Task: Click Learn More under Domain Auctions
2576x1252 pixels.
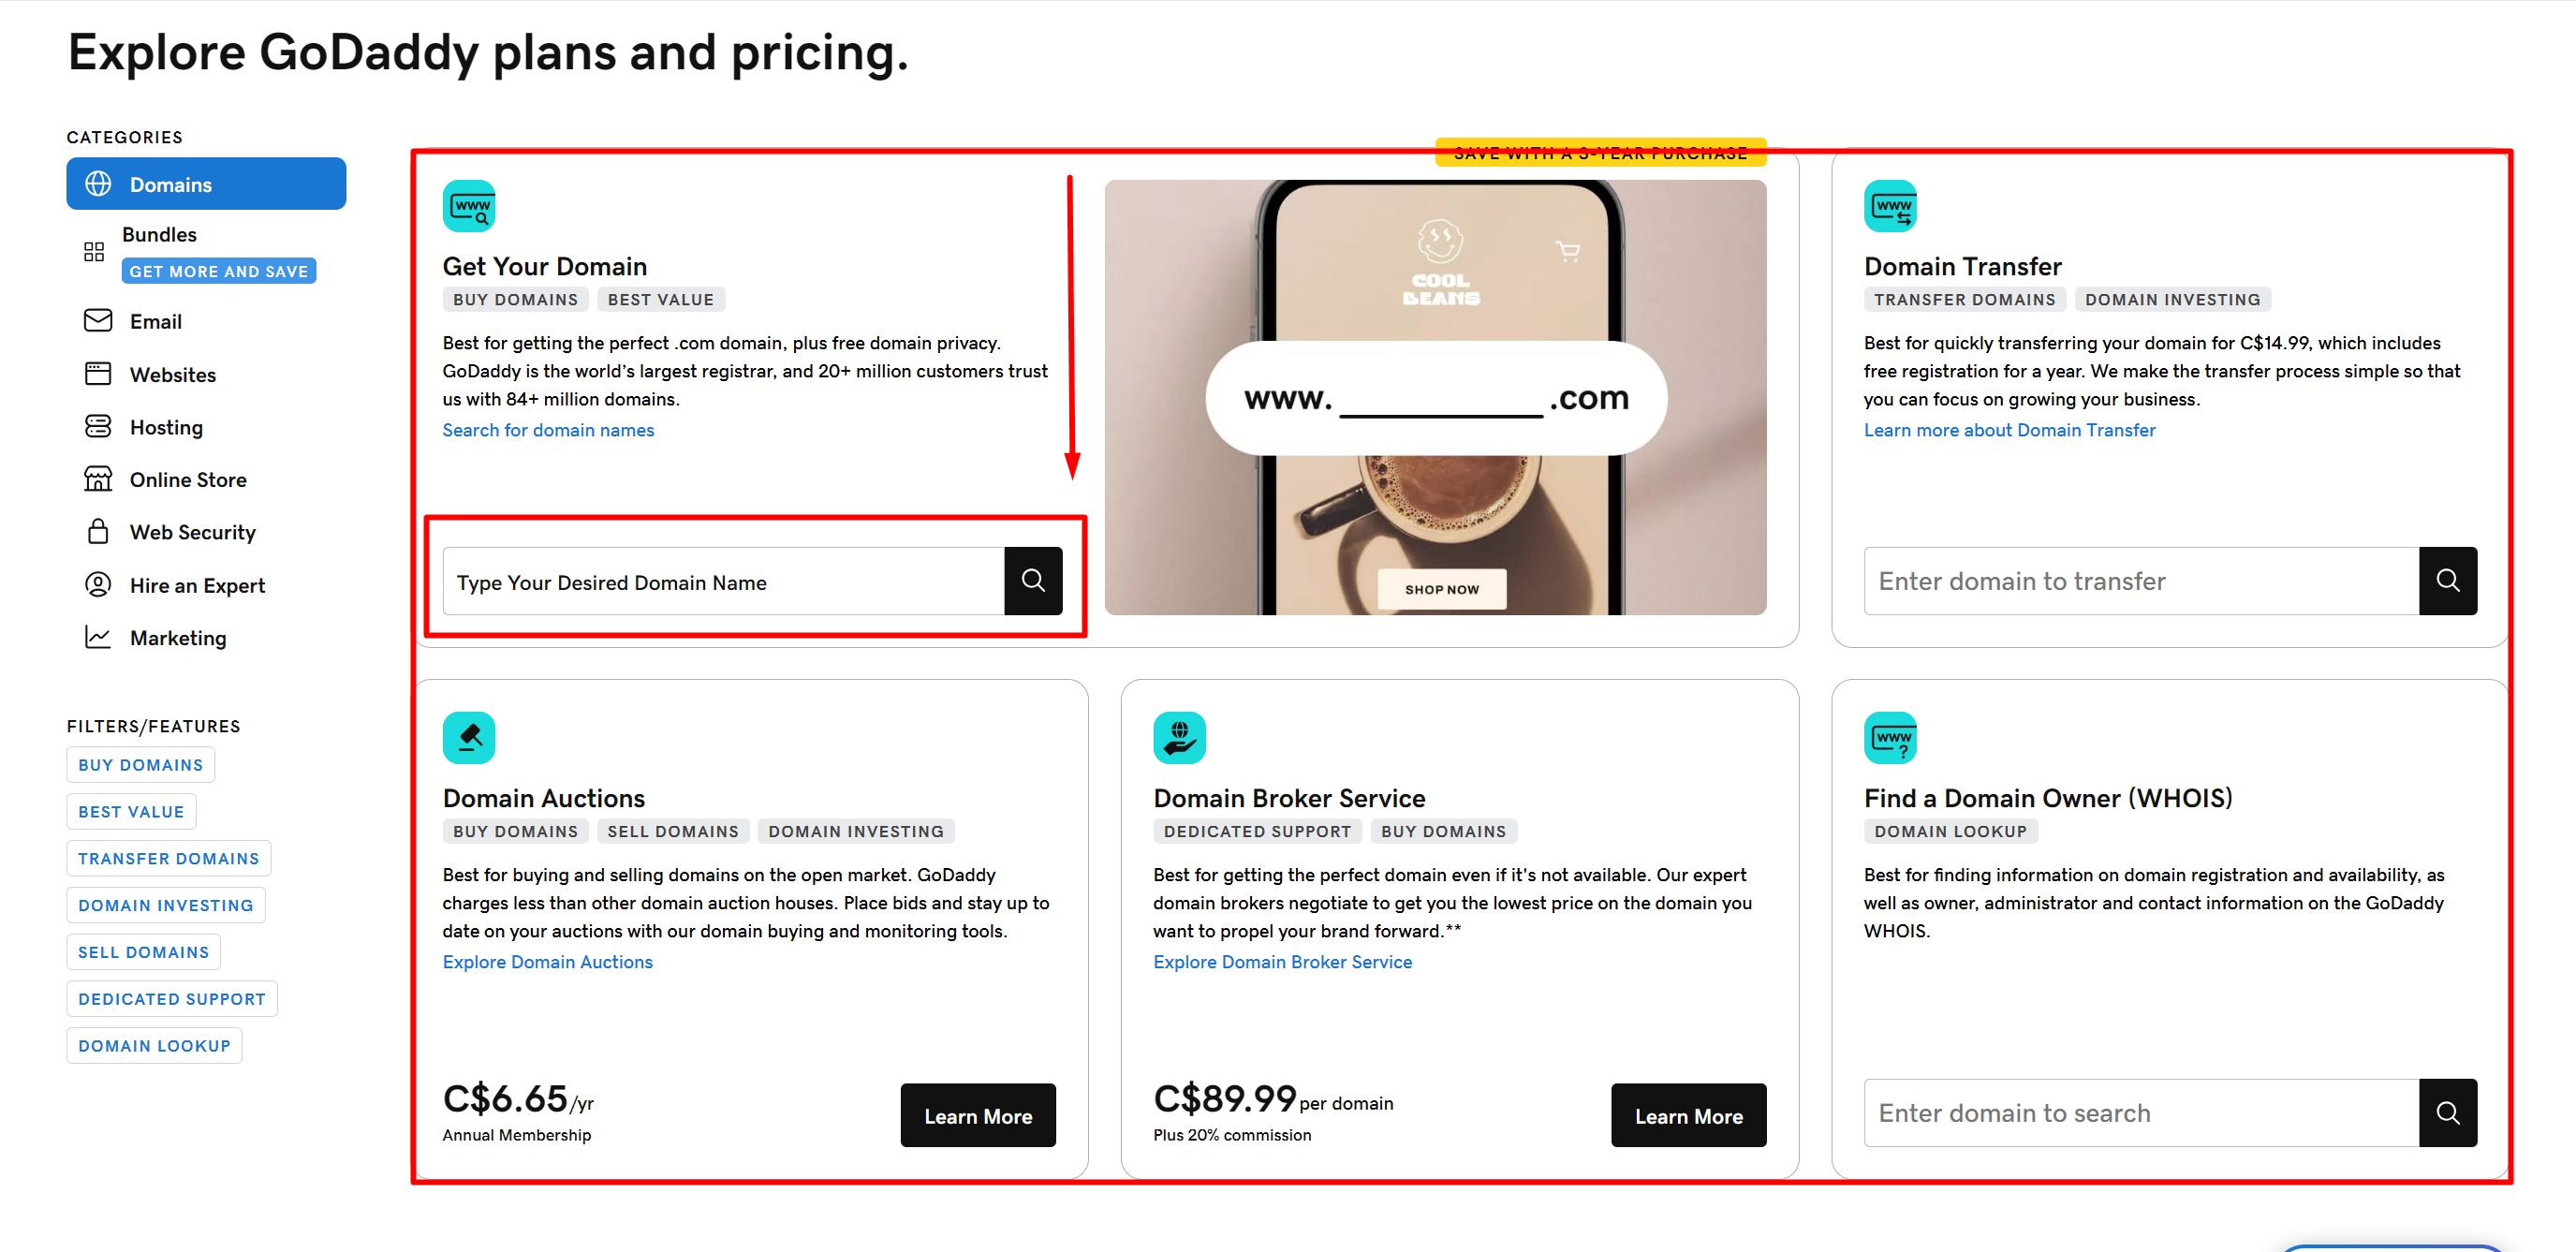Action: [x=978, y=1115]
